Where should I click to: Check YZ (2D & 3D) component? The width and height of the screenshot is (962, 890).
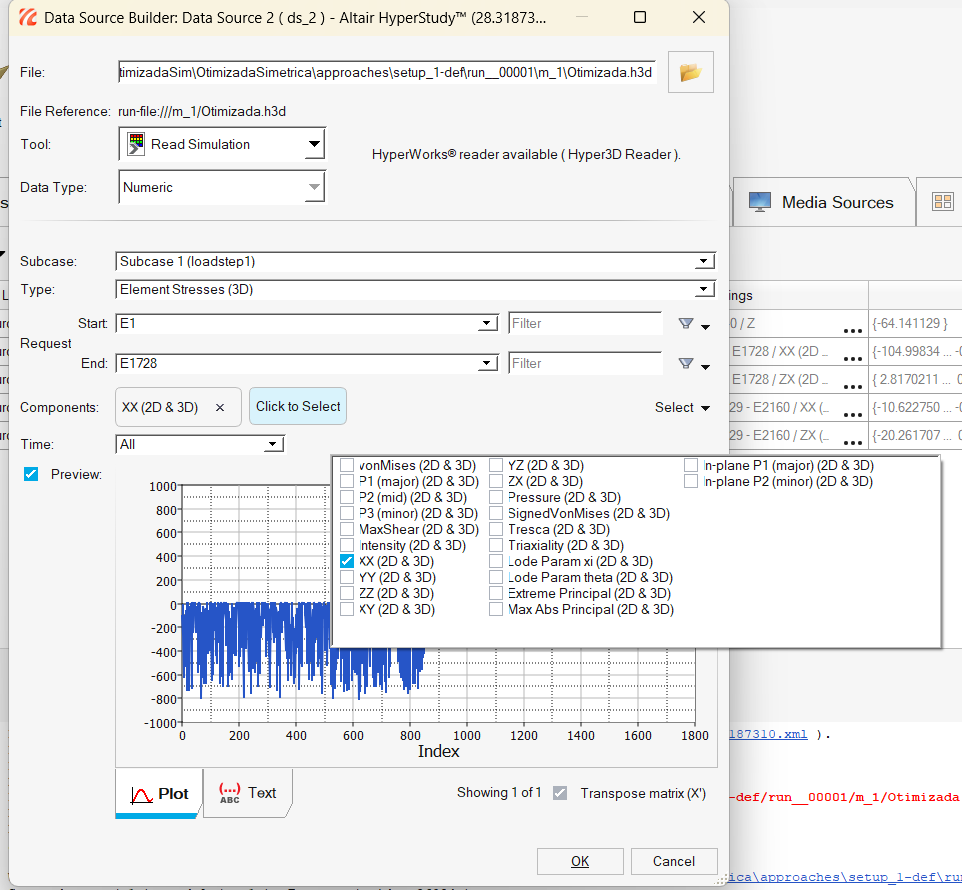pyautogui.click(x=496, y=465)
